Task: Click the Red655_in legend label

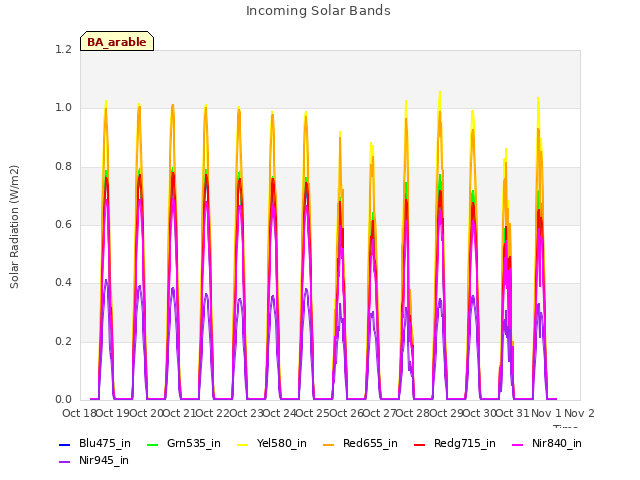Action: pyautogui.click(x=370, y=443)
